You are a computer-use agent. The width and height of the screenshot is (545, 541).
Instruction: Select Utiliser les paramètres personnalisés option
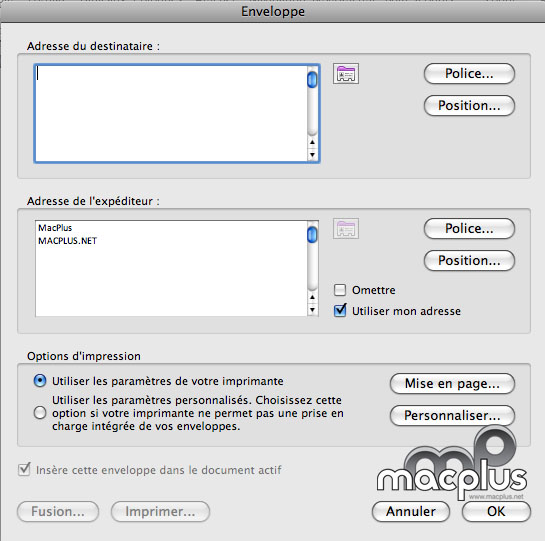pos(40,413)
